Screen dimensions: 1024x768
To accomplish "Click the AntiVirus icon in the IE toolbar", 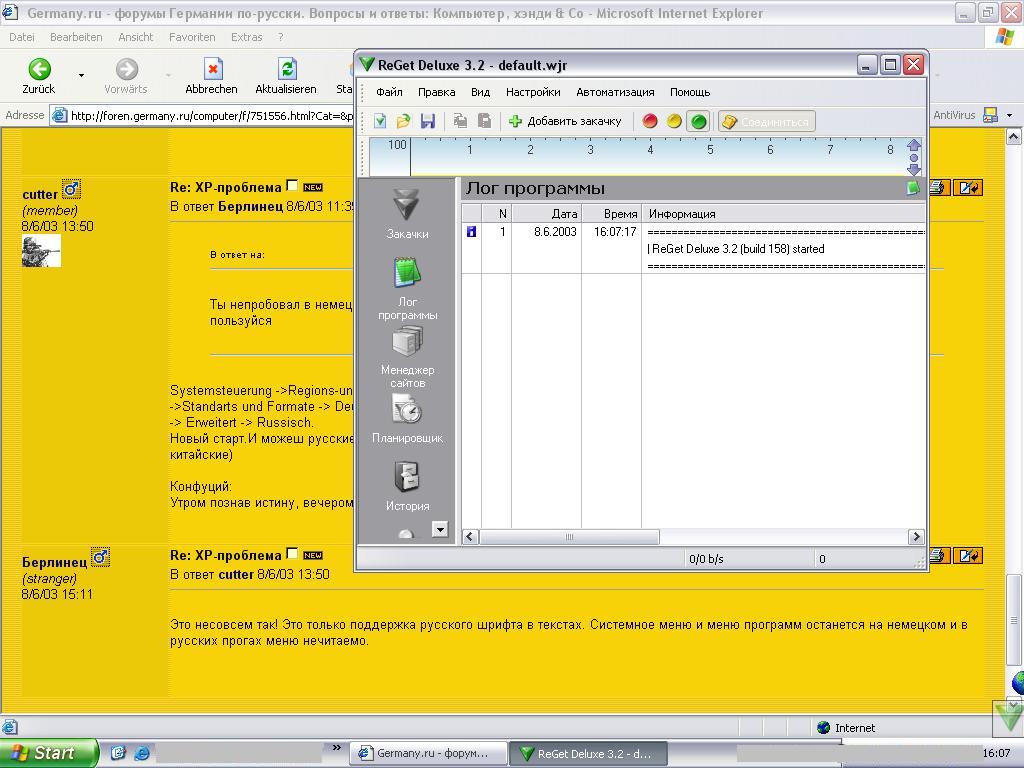I will [x=990, y=115].
